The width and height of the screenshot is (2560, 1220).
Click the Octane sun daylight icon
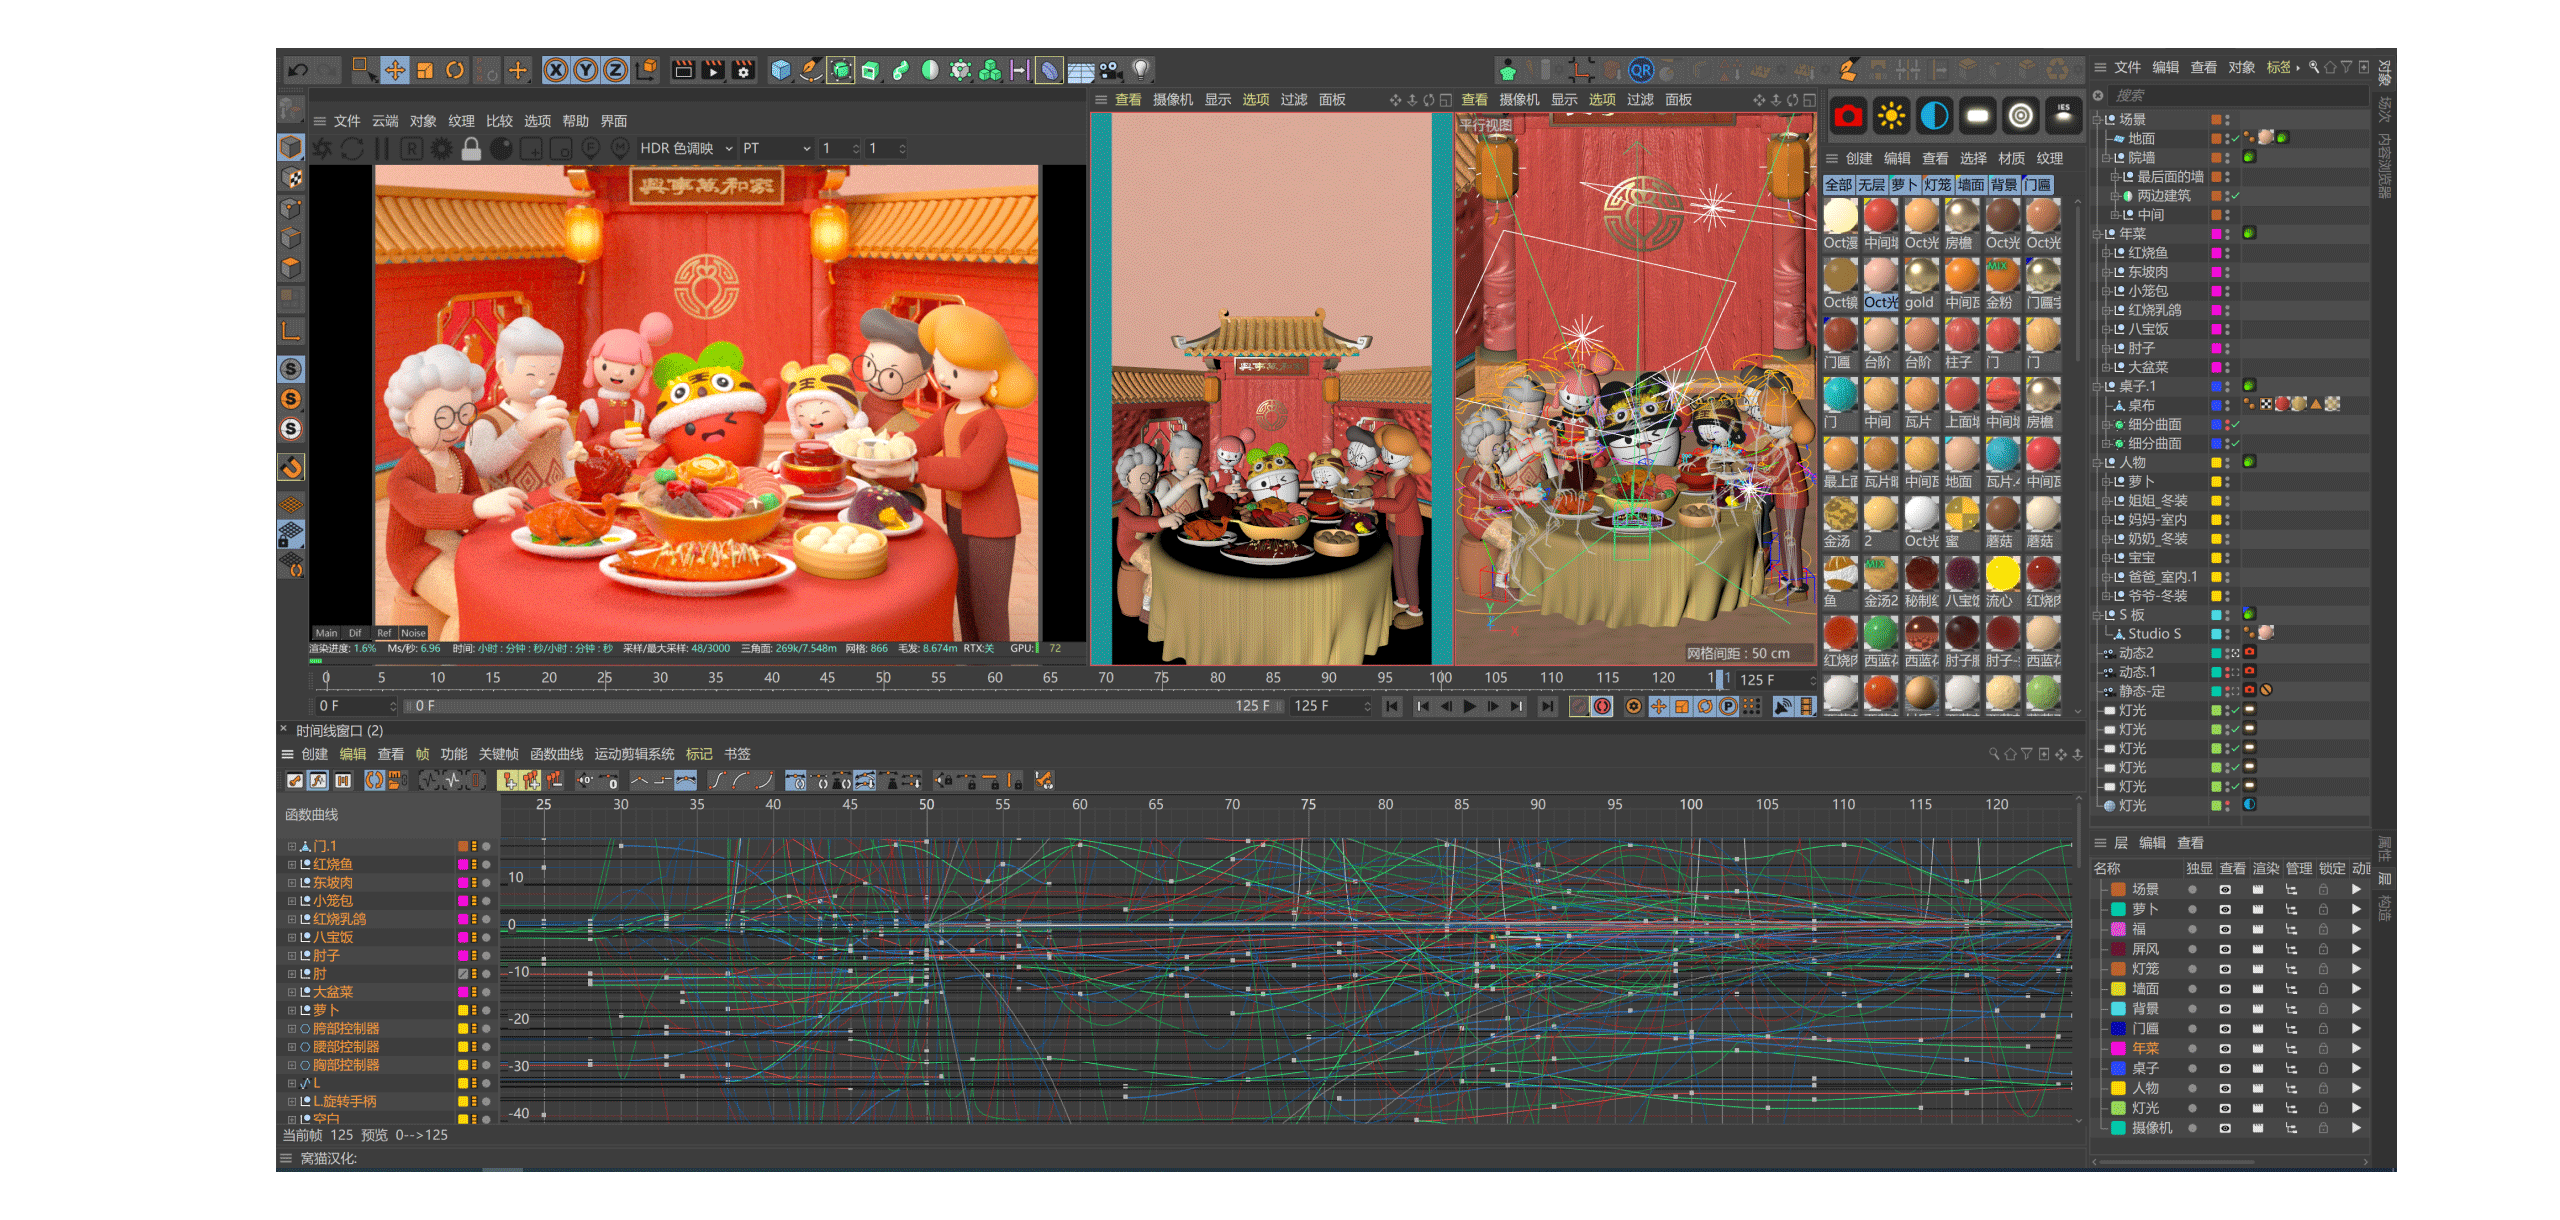(x=1891, y=116)
